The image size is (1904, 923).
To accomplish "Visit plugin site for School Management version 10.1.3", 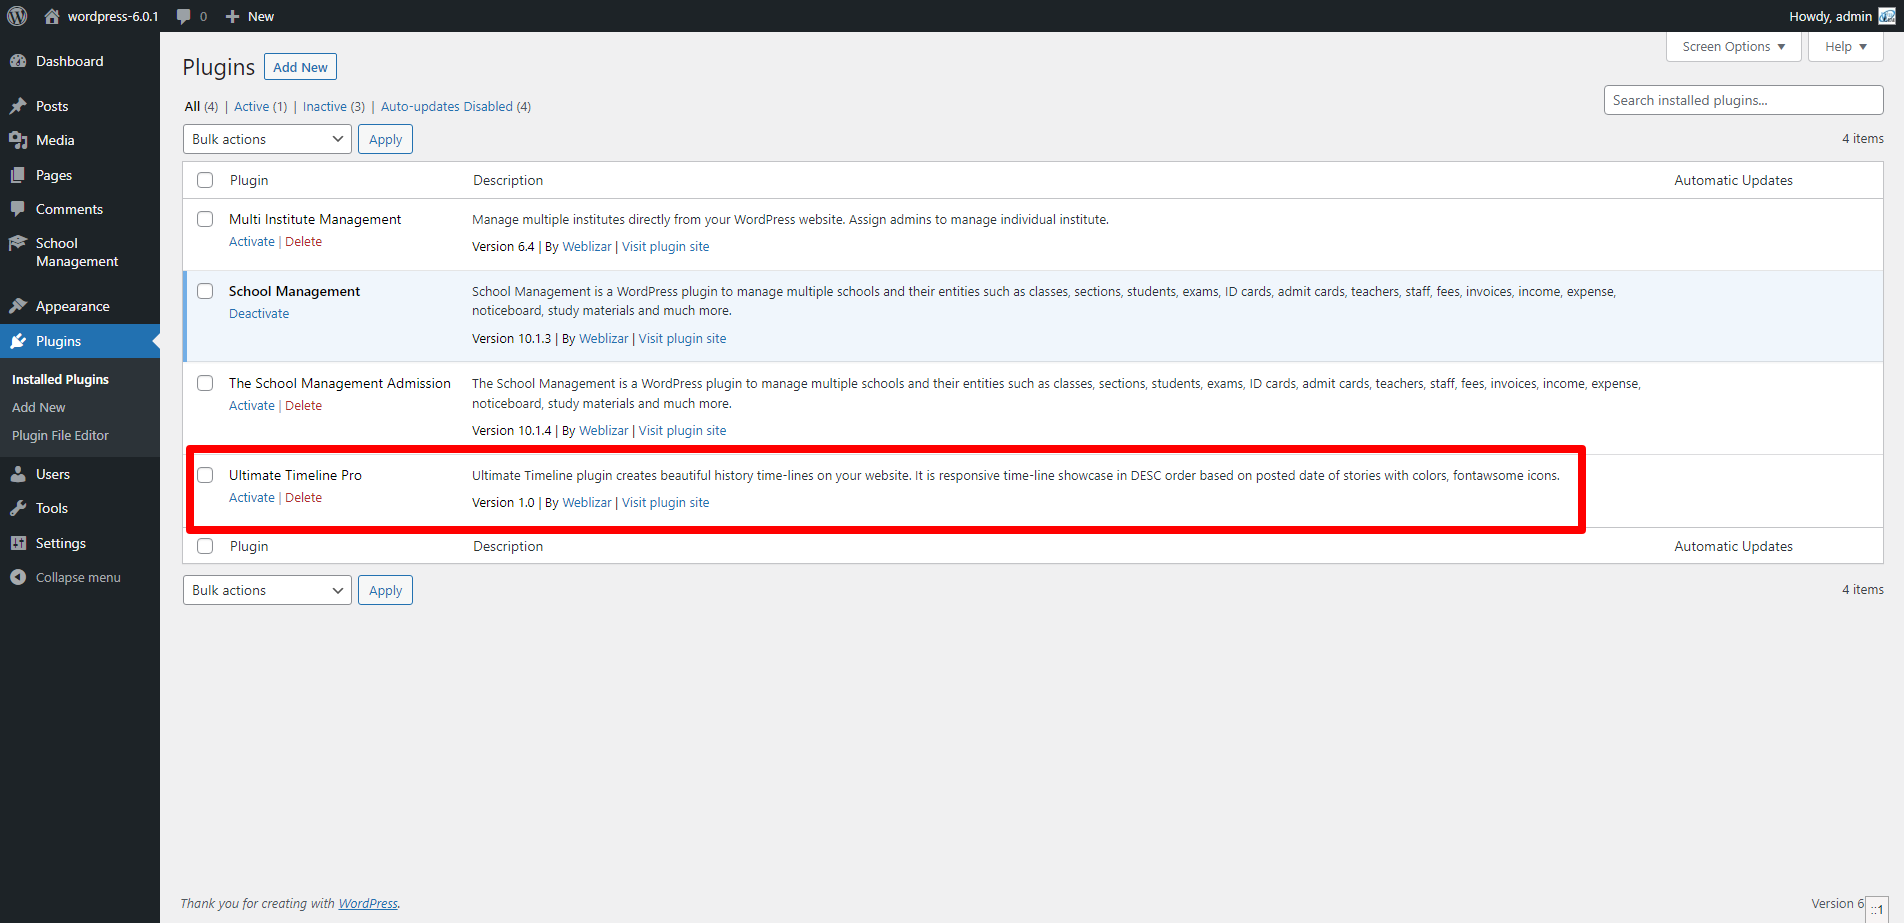I will tap(682, 339).
